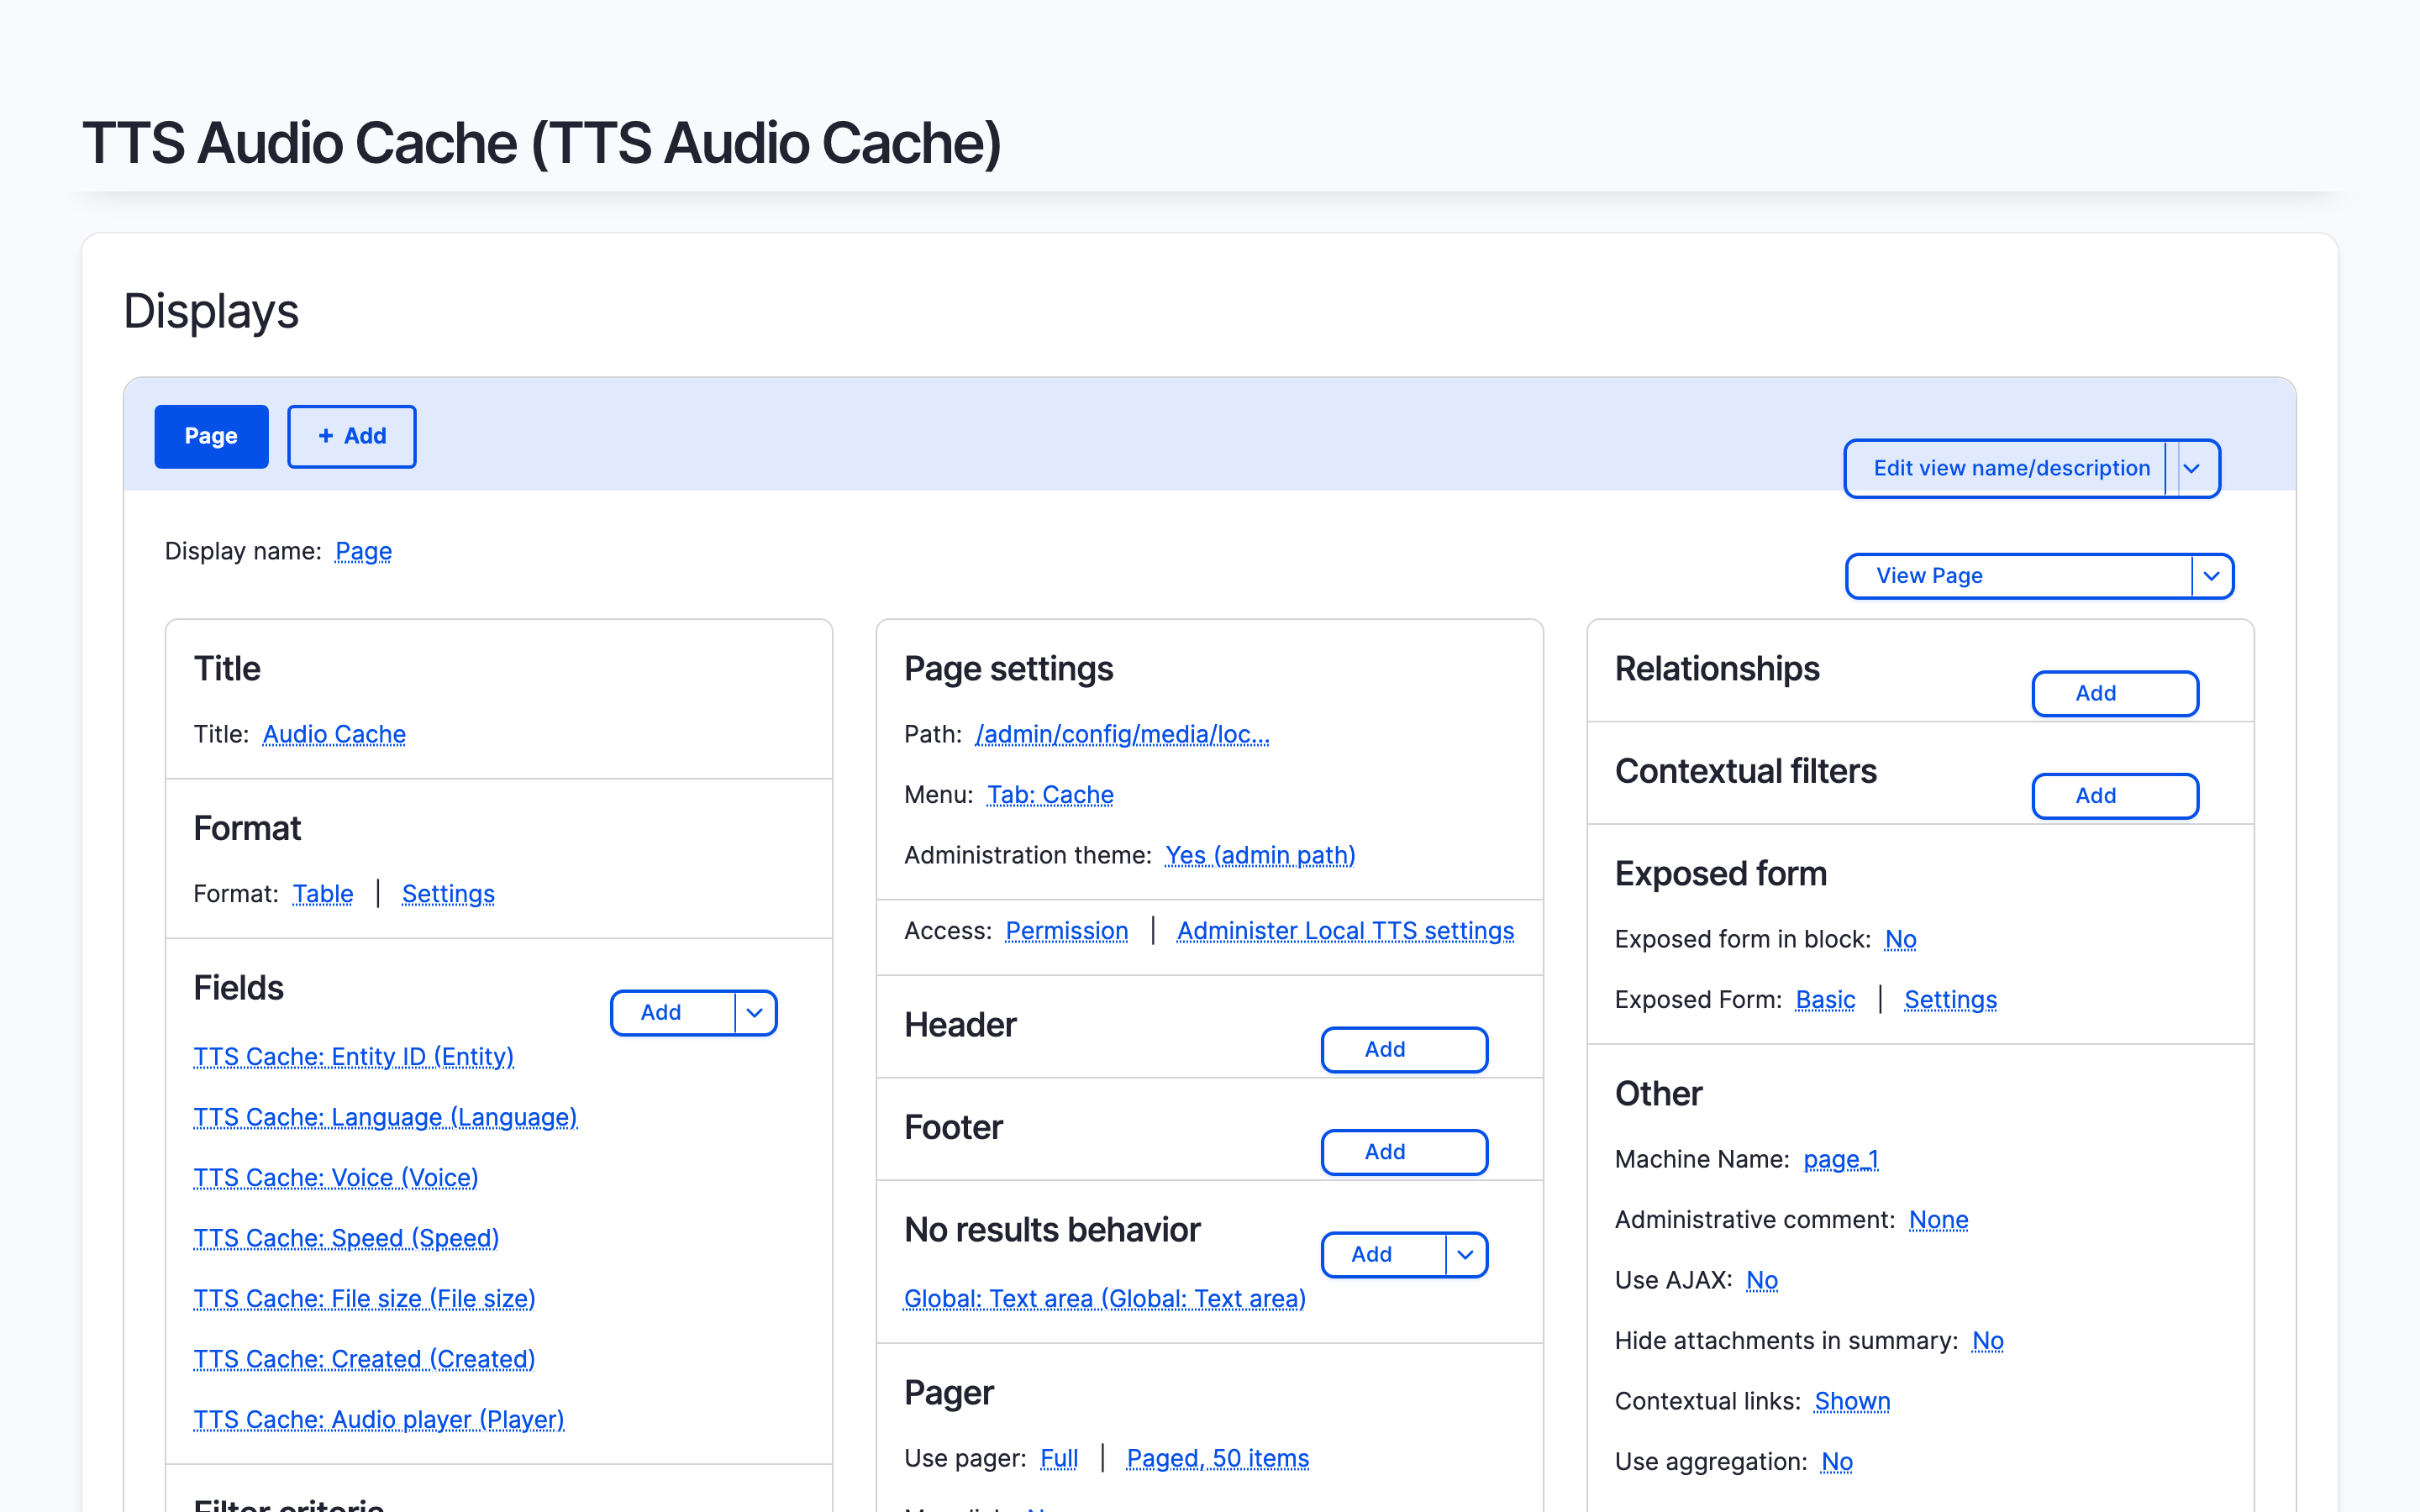Edit the Audio Cache title link
2420x1512 pixels.
tap(334, 734)
